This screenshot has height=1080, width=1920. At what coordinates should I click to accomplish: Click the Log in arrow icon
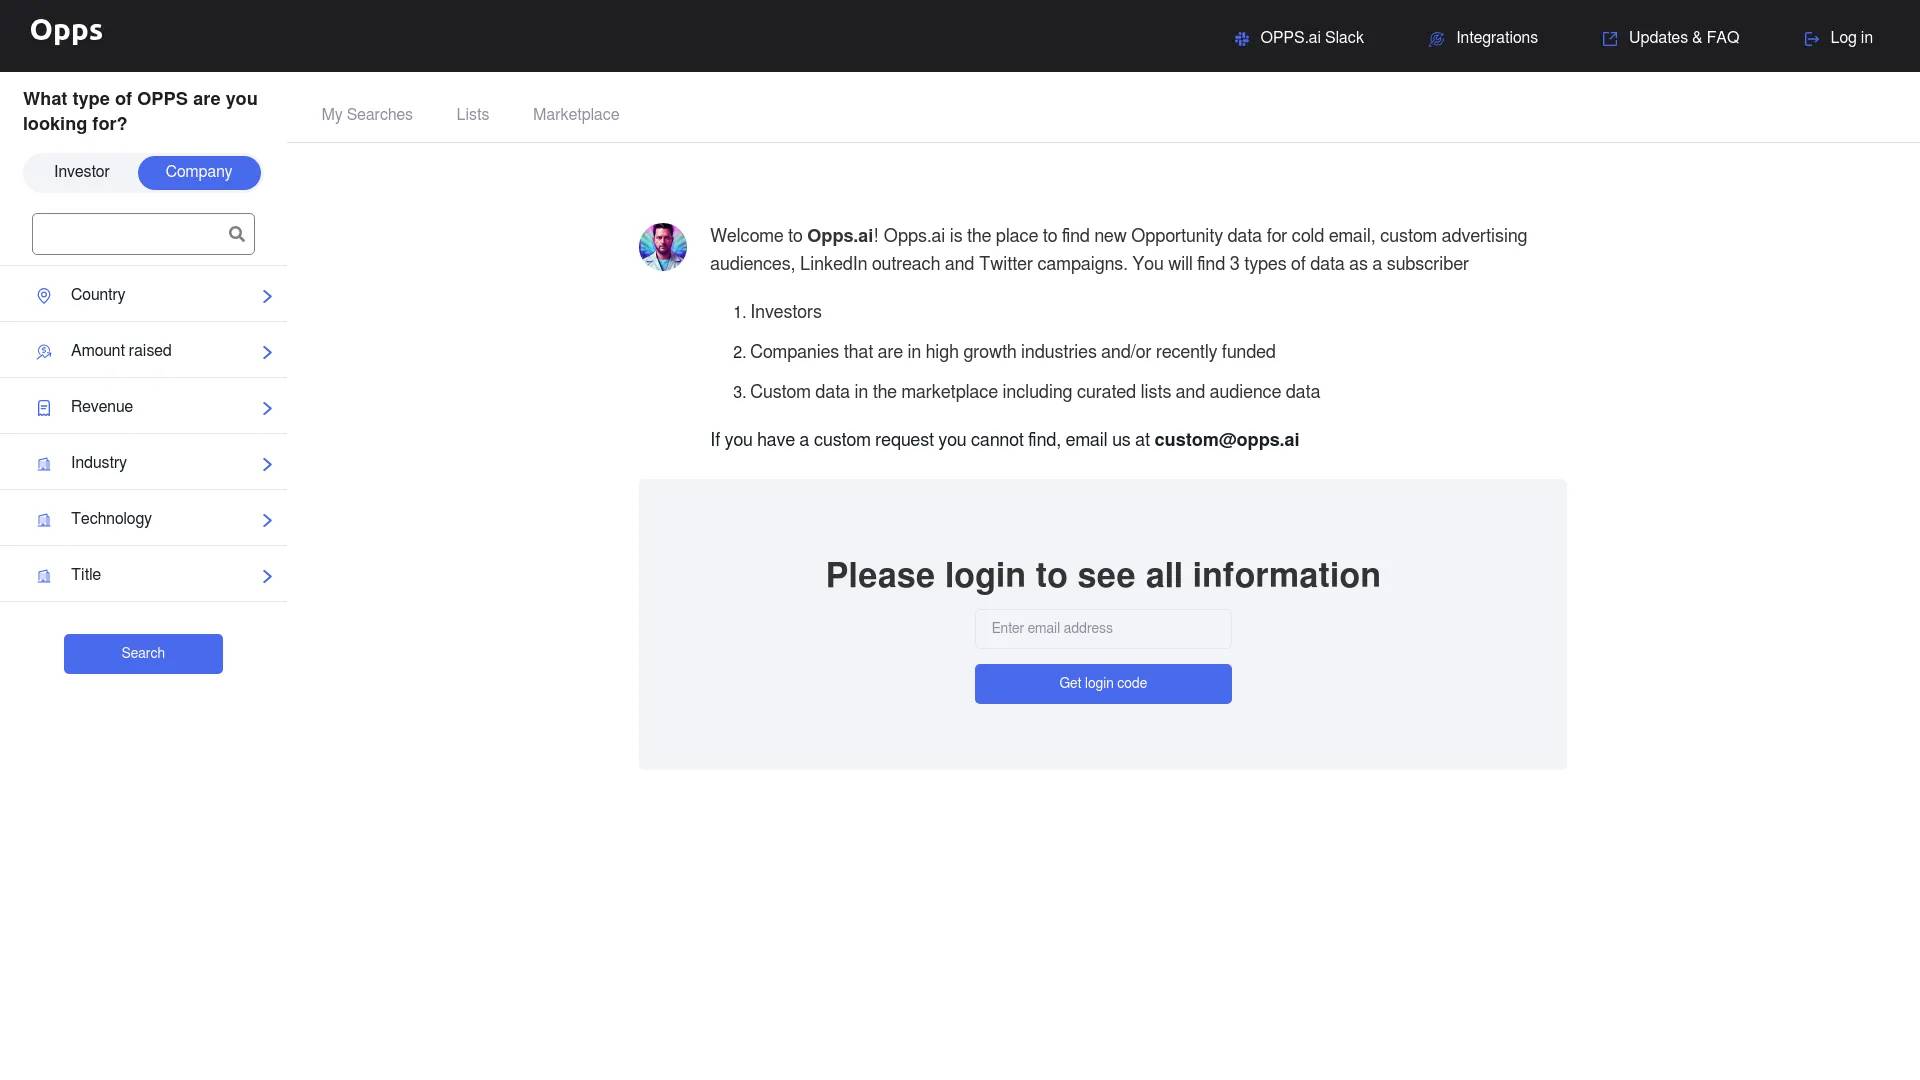pyautogui.click(x=1812, y=39)
